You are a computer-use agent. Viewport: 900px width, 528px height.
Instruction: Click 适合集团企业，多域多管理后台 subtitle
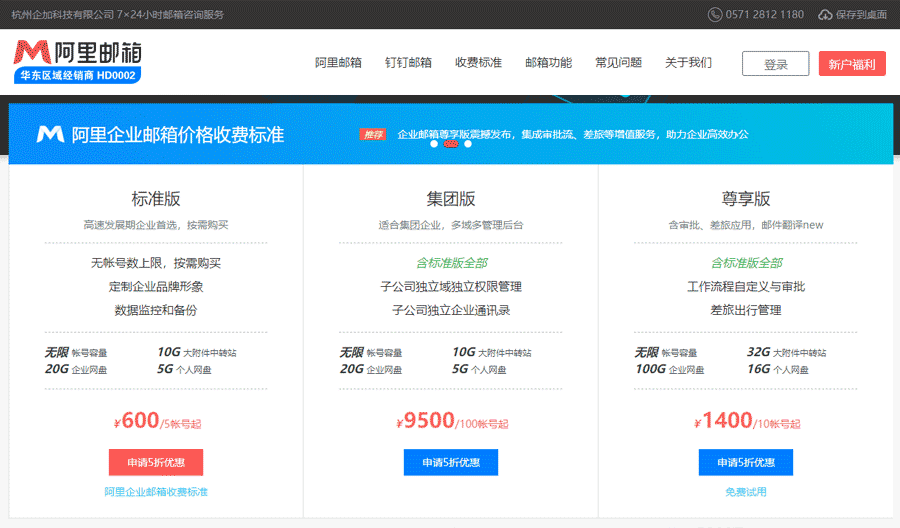pyautogui.click(x=451, y=225)
